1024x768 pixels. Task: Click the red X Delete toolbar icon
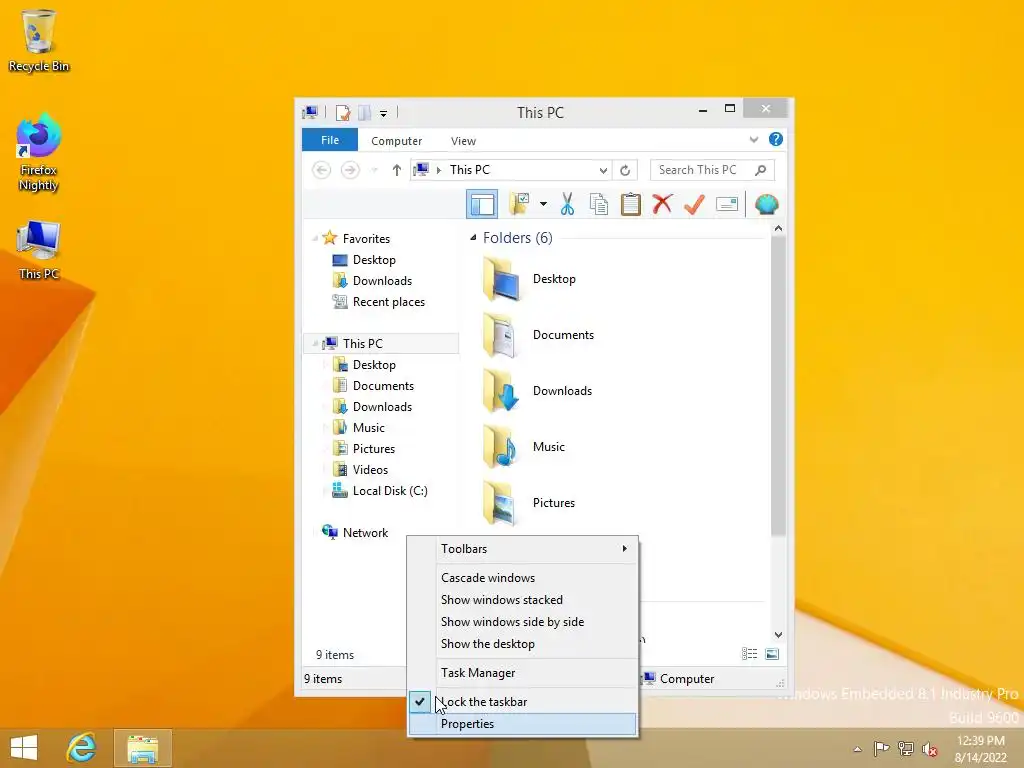[662, 204]
